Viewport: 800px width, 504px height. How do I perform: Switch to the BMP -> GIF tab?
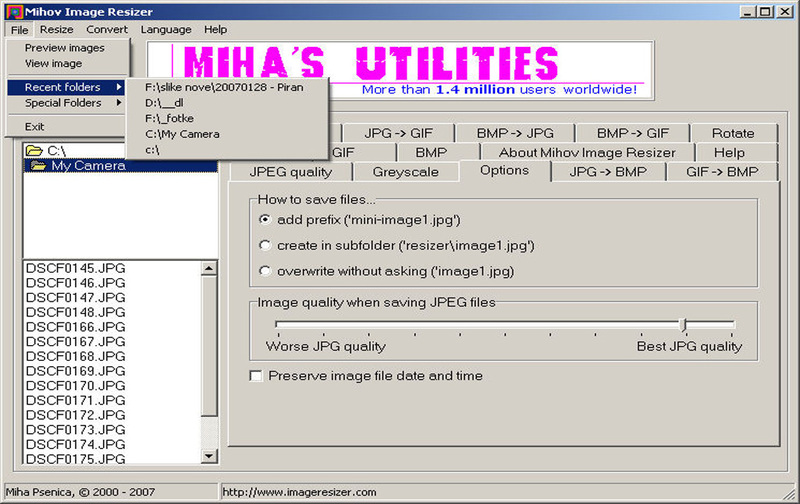[x=633, y=133]
